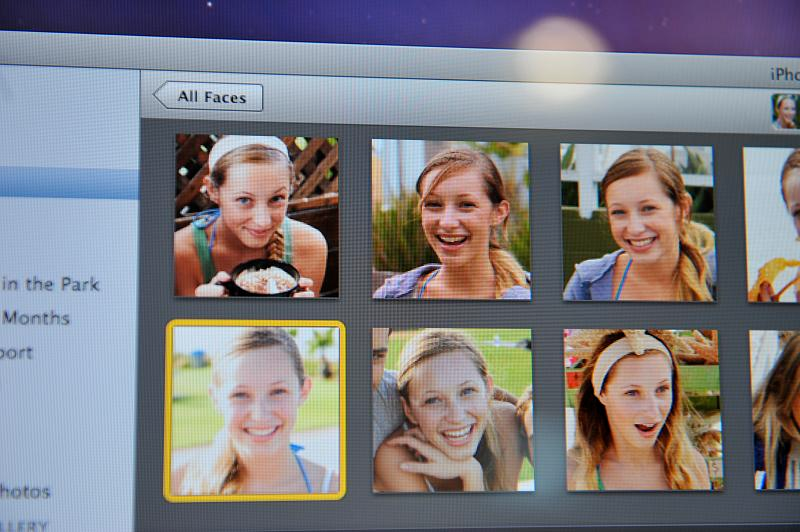800x532 pixels.
Task: Open sidebar item ending 'in the Park'
Action: coord(50,284)
